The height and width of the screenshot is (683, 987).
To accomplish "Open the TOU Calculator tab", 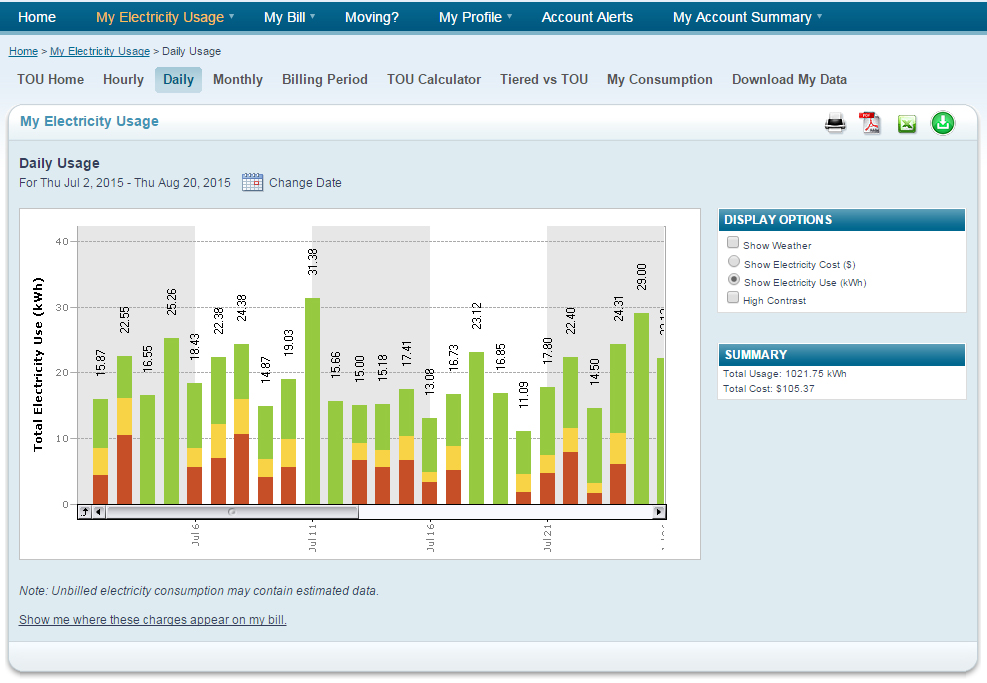I will coord(434,80).
